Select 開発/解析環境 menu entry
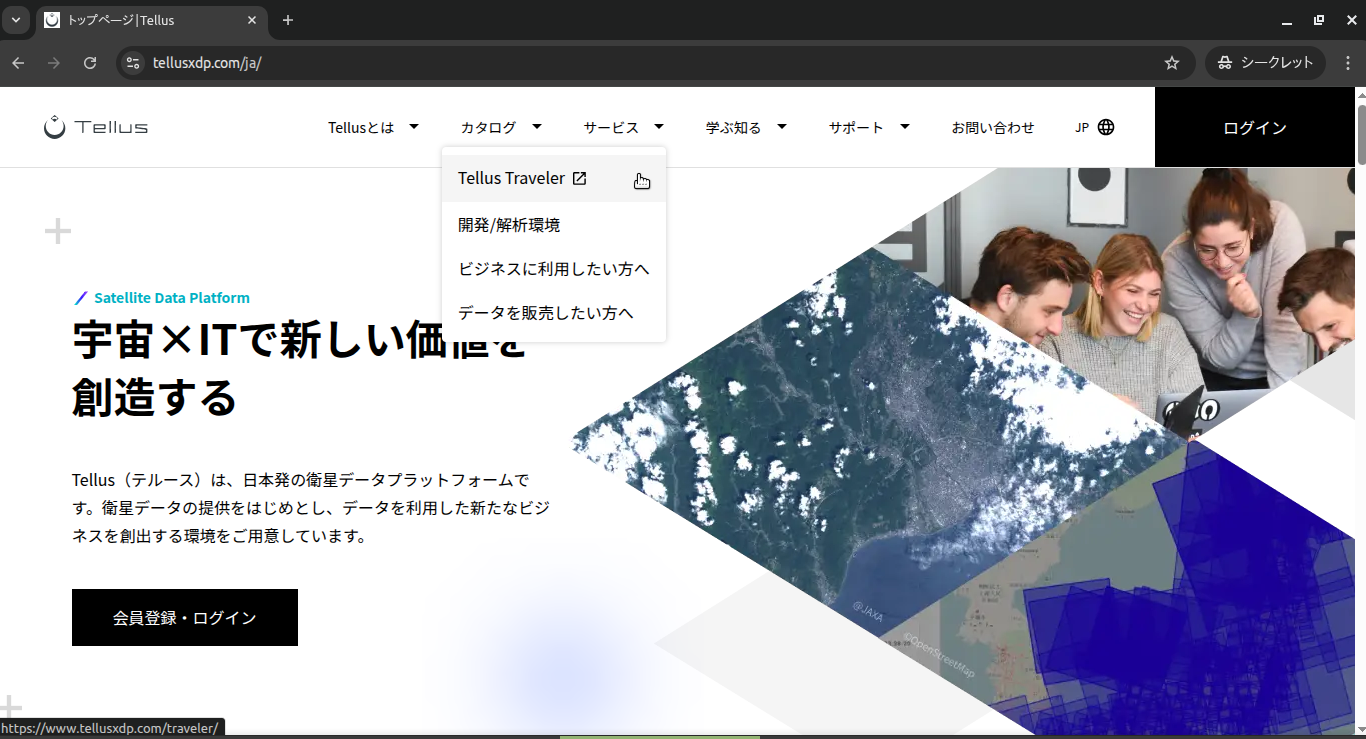Image resolution: width=1366 pixels, height=739 pixels. 509,225
